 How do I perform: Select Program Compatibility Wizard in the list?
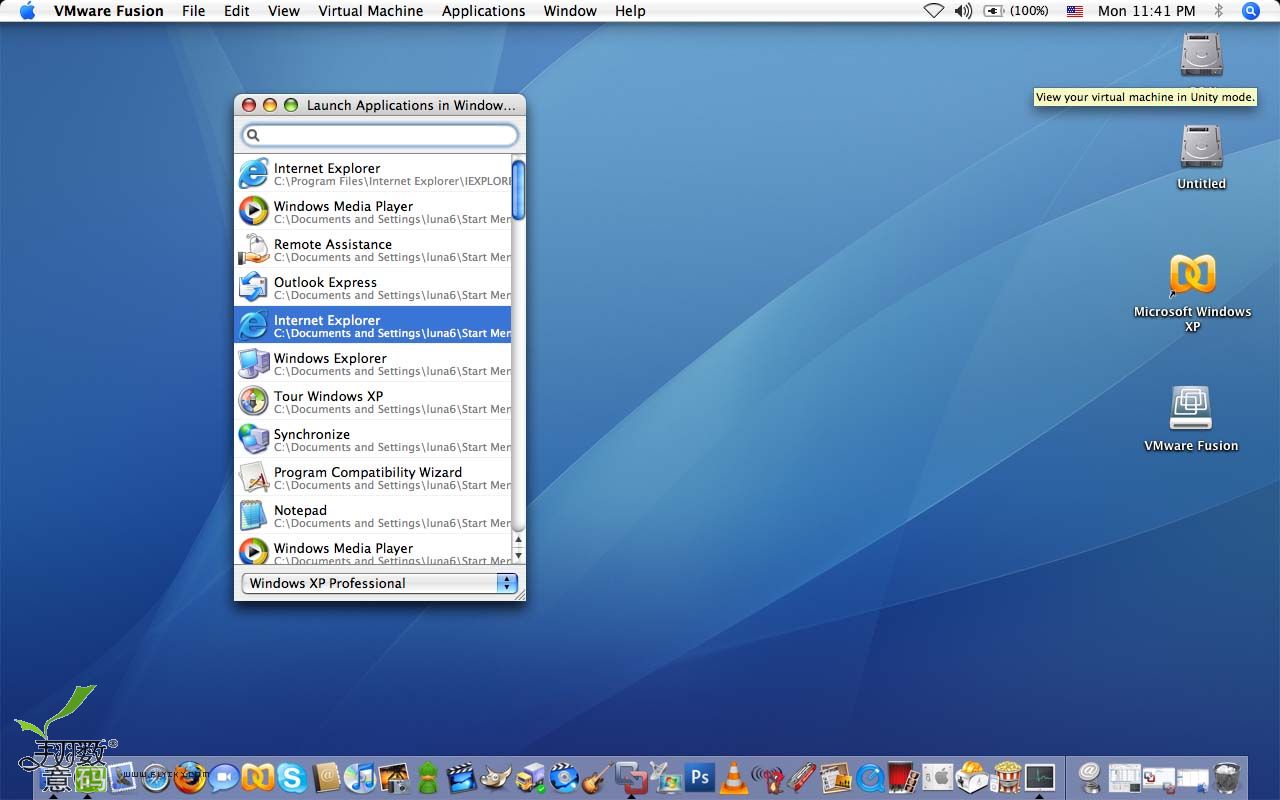point(373,477)
